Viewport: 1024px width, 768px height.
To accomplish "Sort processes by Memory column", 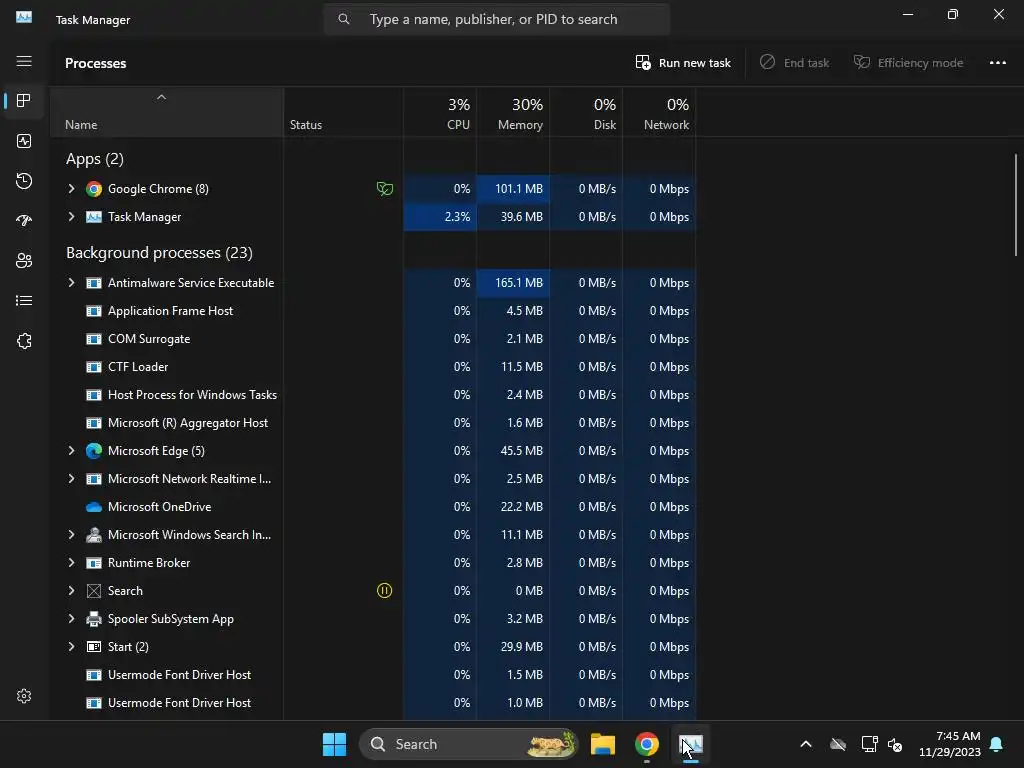I will [x=513, y=112].
